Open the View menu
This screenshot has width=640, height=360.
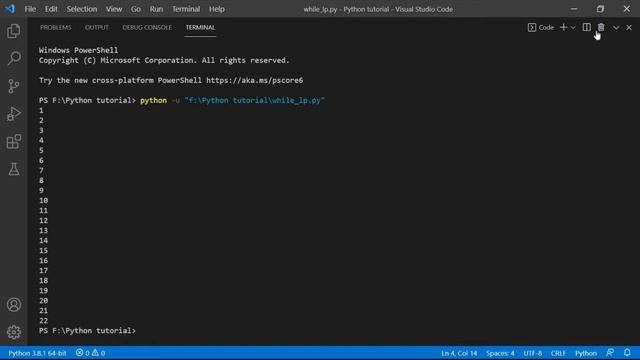click(114, 9)
